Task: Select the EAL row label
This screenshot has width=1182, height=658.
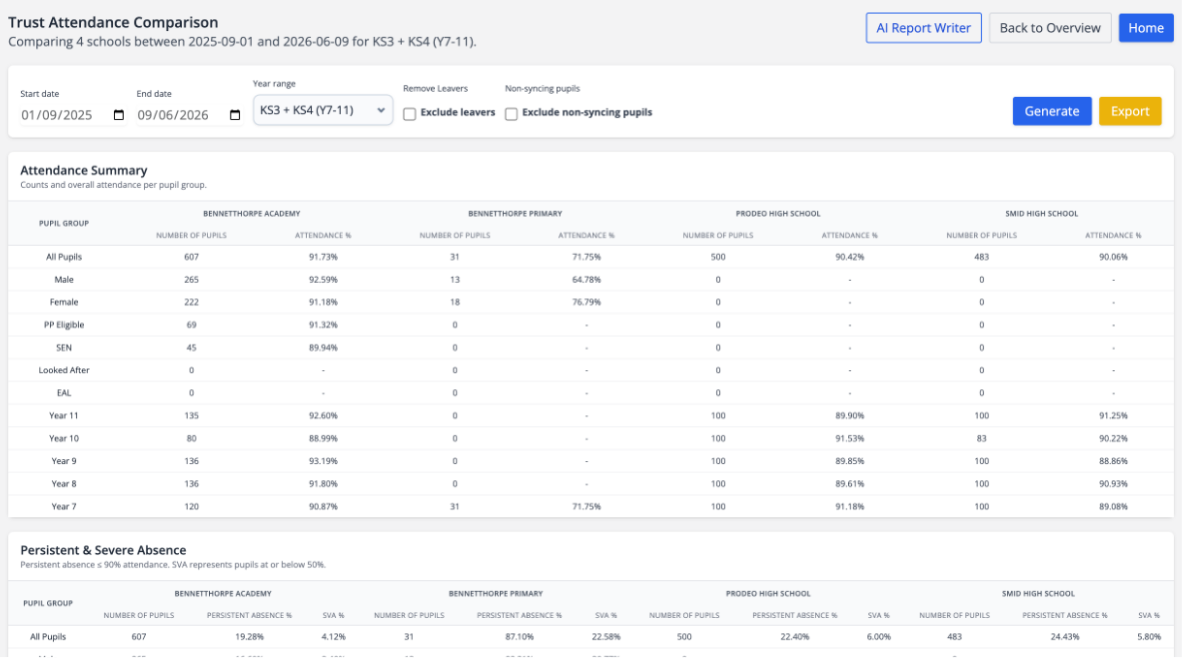Action: coord(64,393)
